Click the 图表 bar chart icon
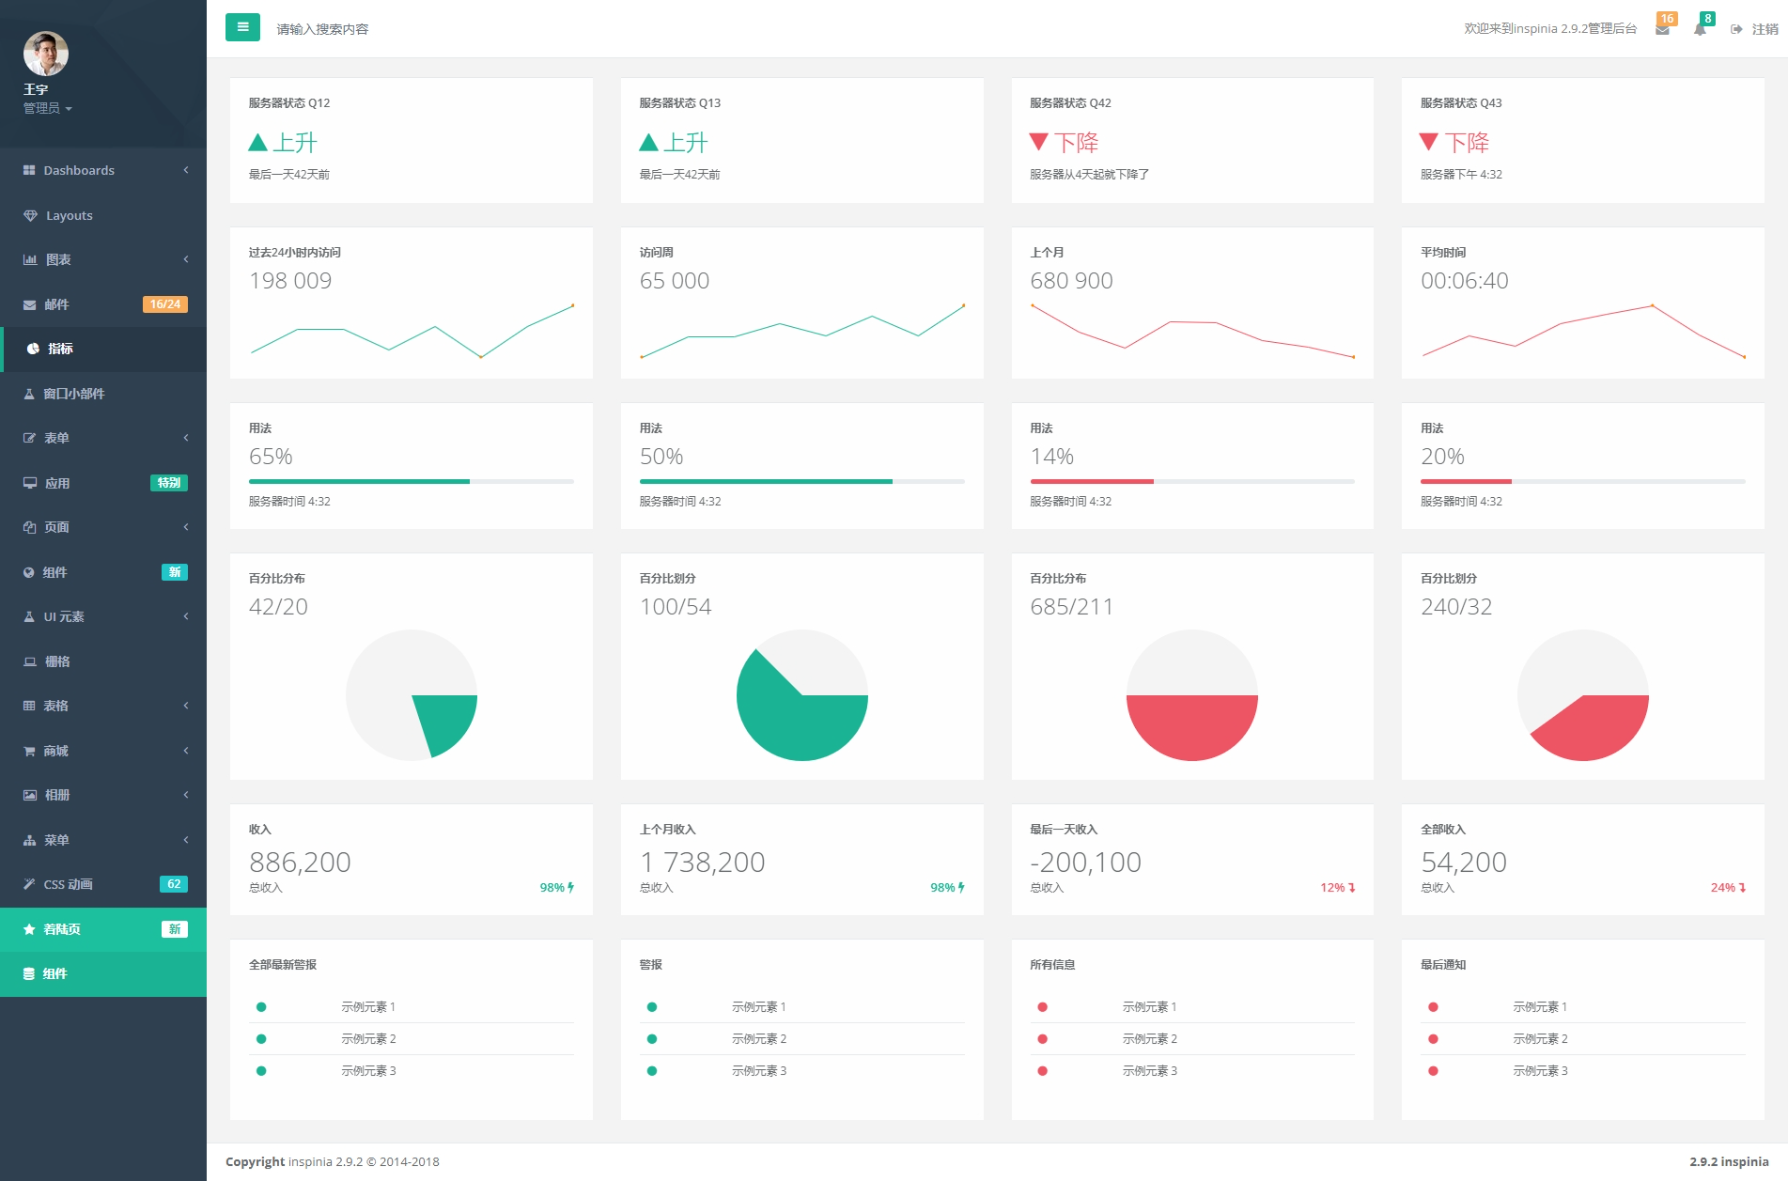The height and width of the screenshot is (1181, 1788). coord(30,260)
